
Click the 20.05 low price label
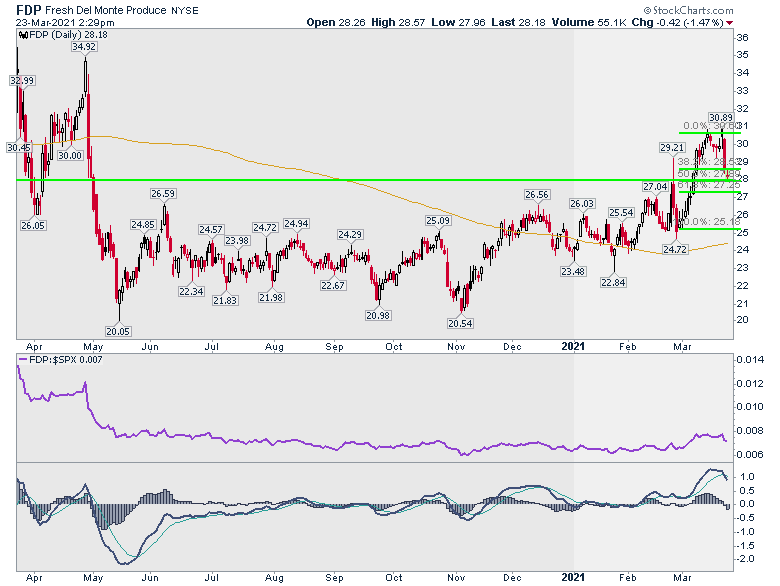(118, 331)
